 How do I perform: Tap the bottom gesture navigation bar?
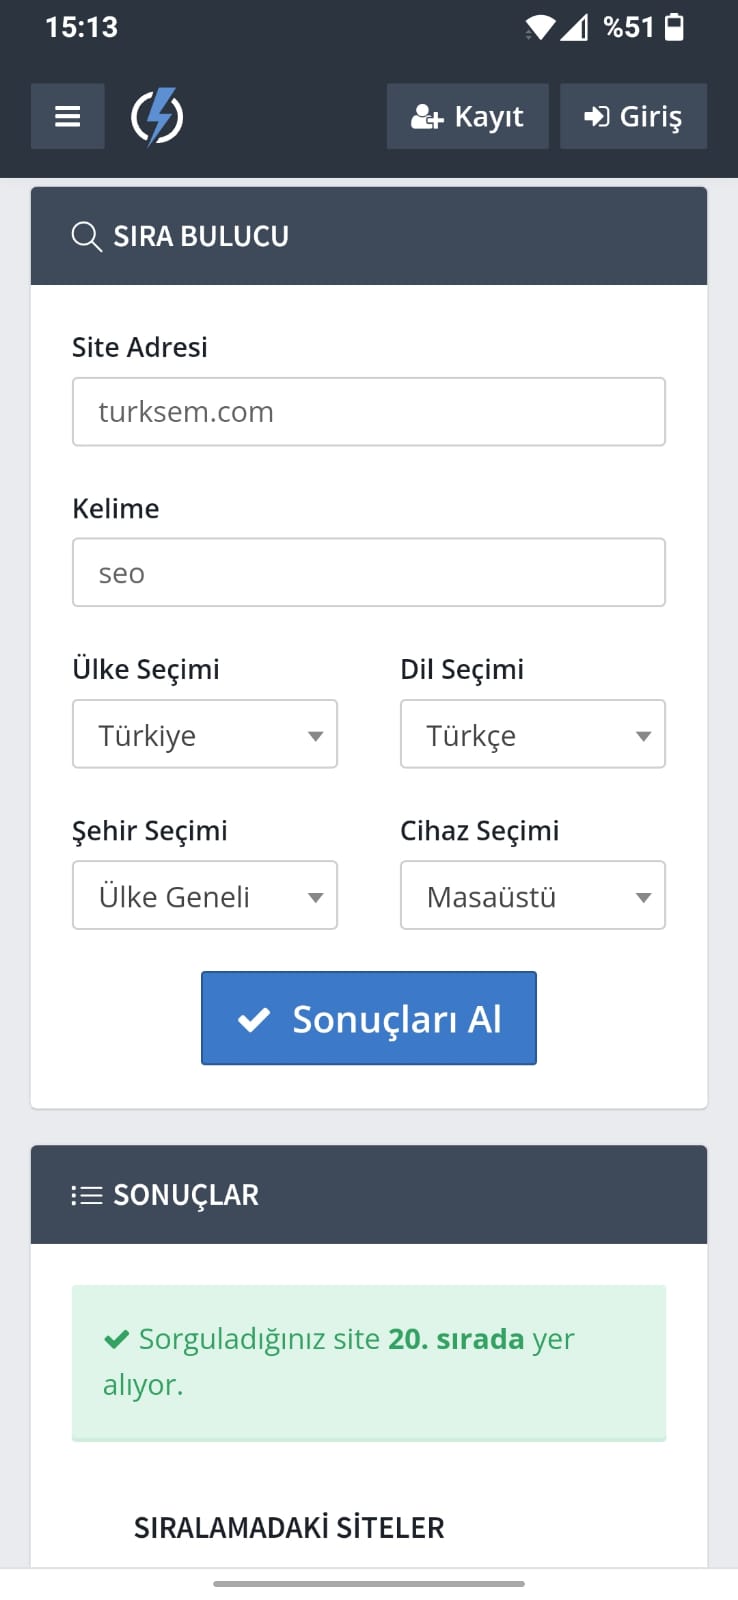pos(369,1584)
